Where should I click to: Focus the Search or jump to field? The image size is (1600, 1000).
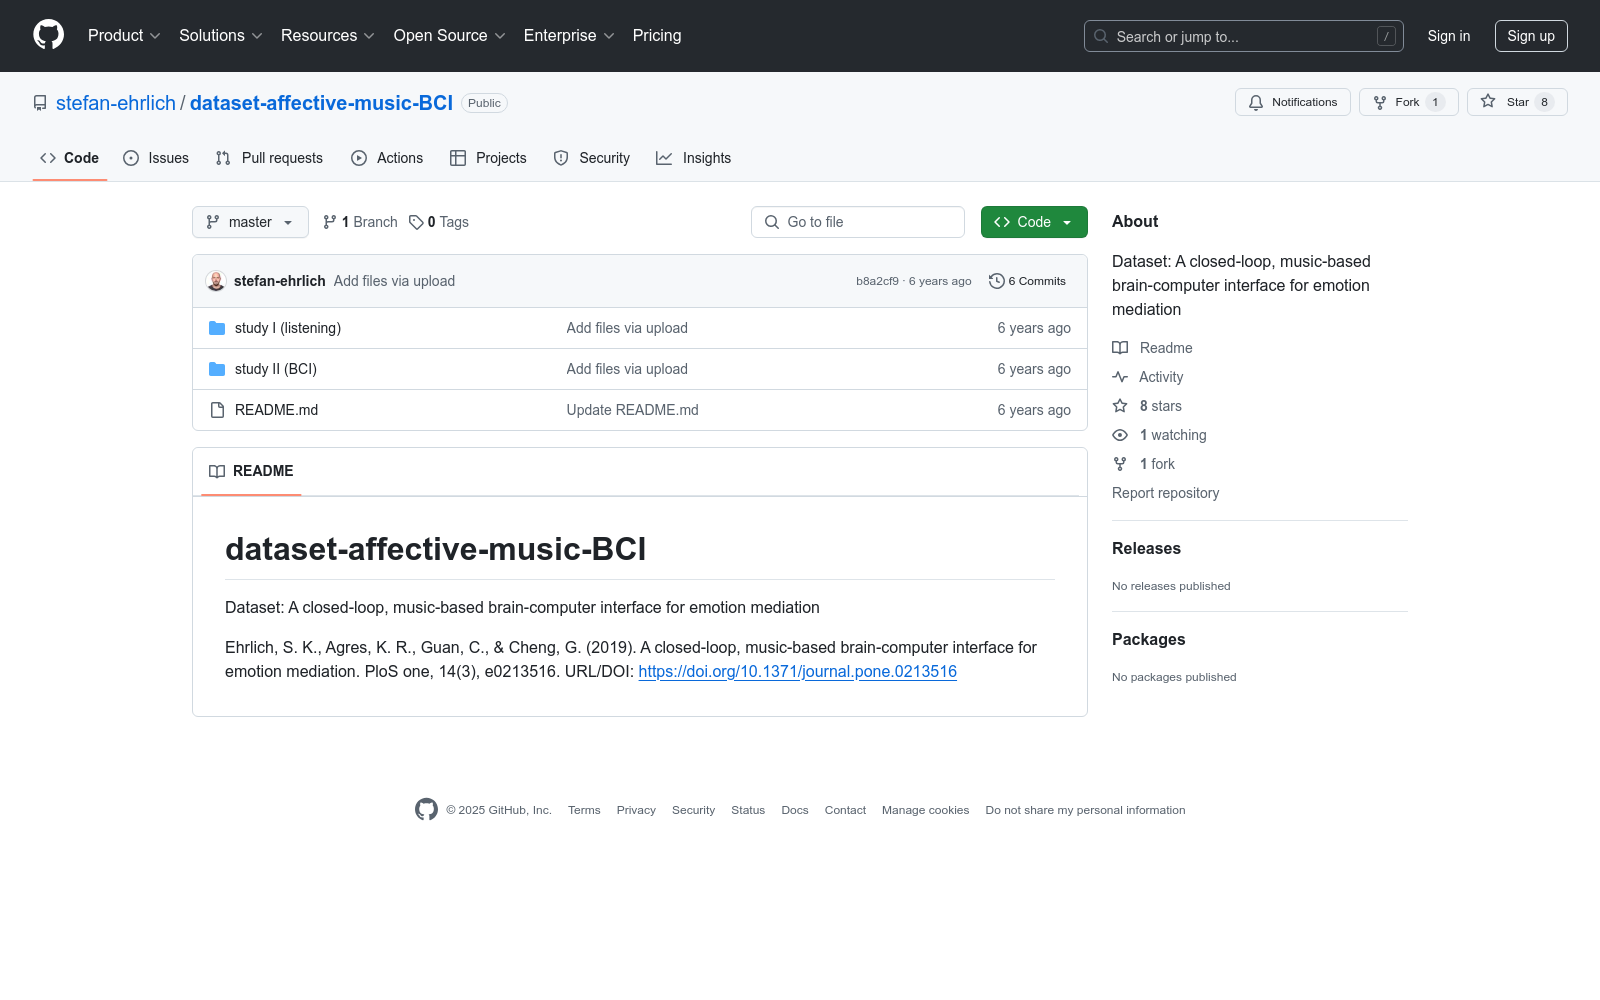(x=1243, y=36)
